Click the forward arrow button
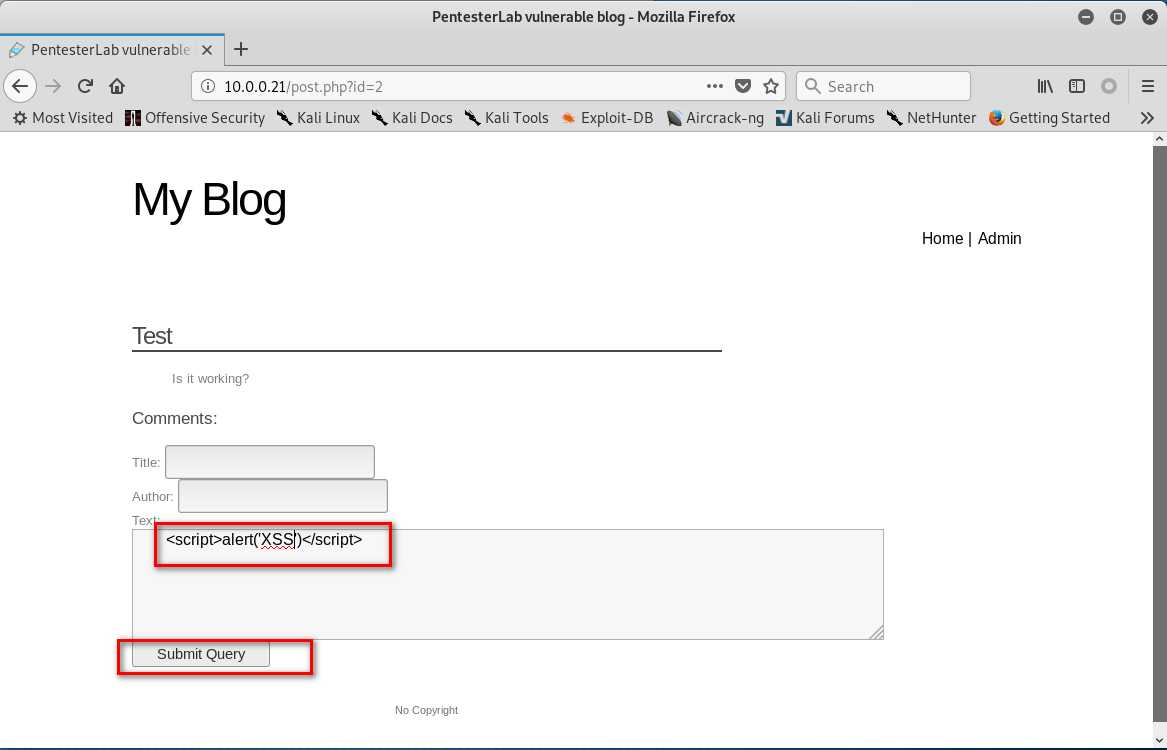The image size is (1167, 750). click(53, 86)
